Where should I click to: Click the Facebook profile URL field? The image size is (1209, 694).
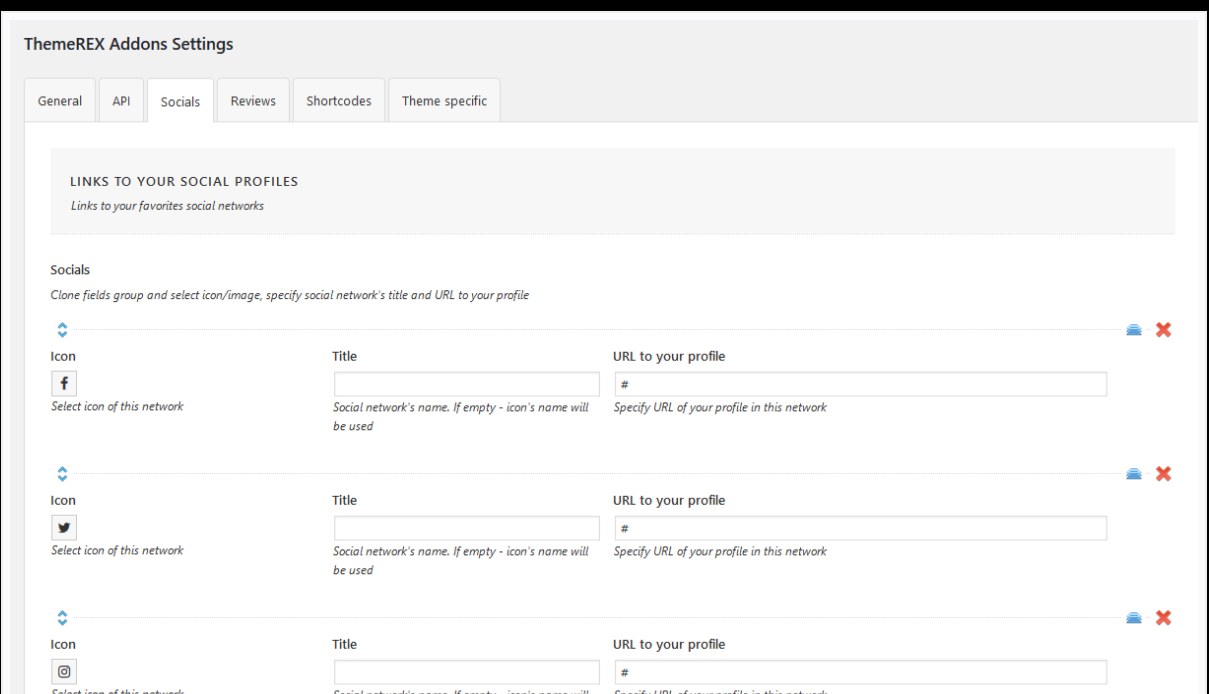(x=860, y=384)
